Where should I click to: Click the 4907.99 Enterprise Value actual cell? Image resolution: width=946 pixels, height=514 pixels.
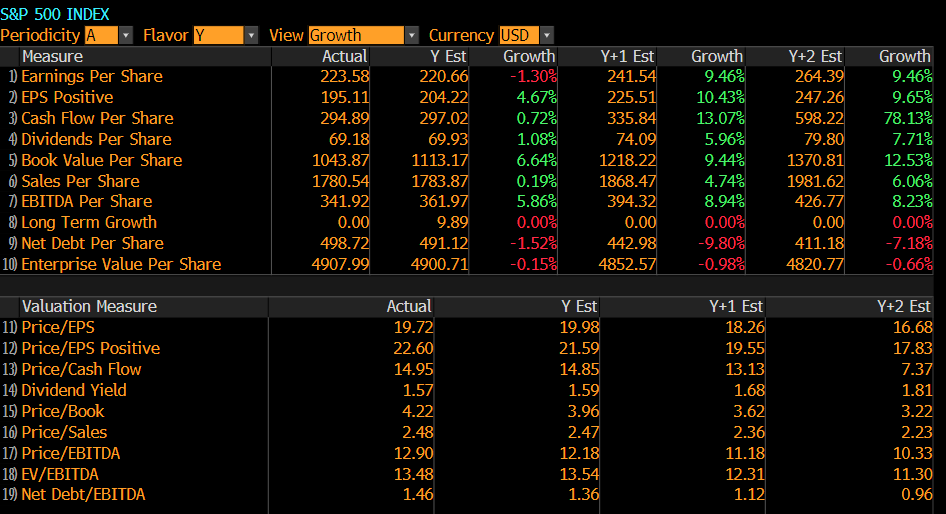tap(340, 265)
